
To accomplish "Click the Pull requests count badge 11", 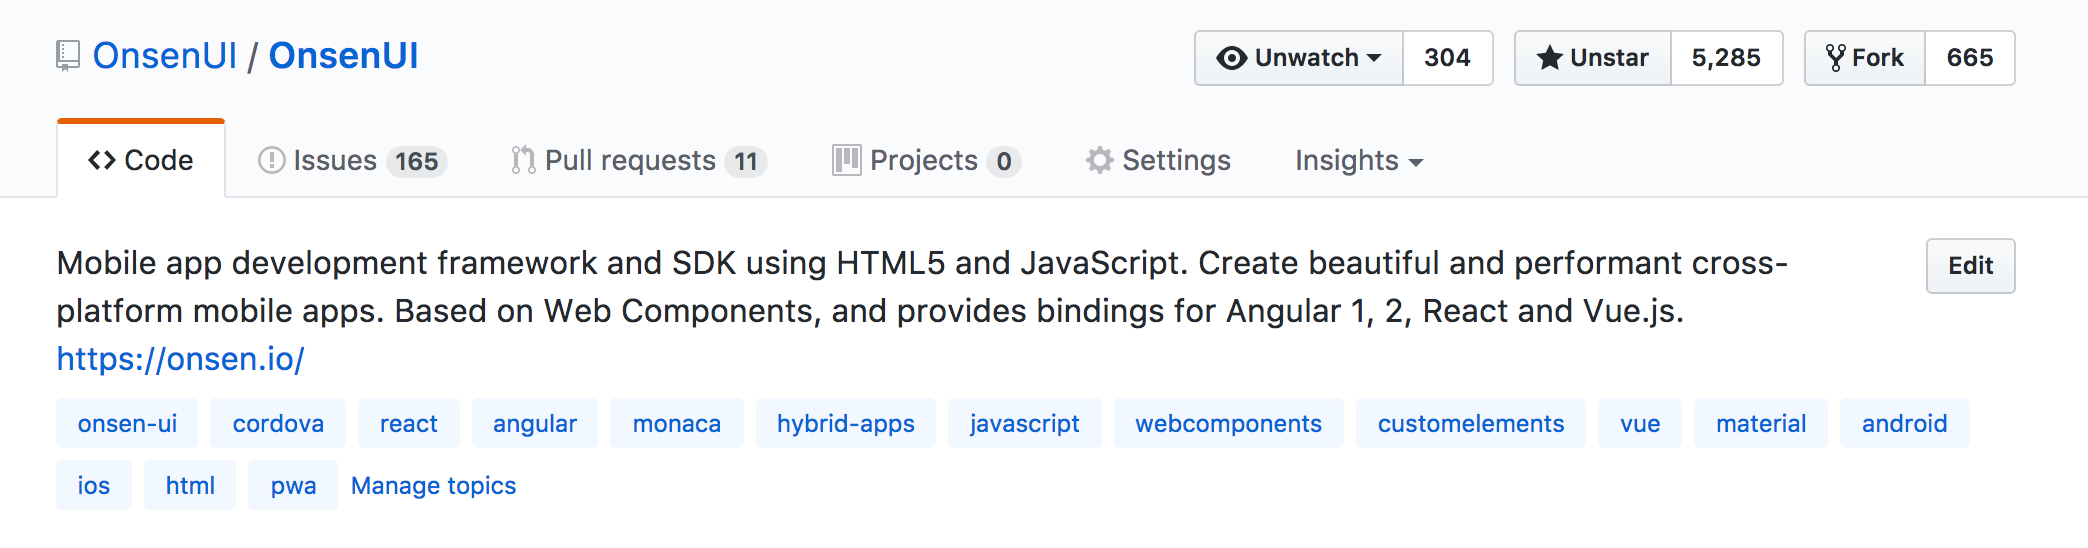I will [746, 161].
